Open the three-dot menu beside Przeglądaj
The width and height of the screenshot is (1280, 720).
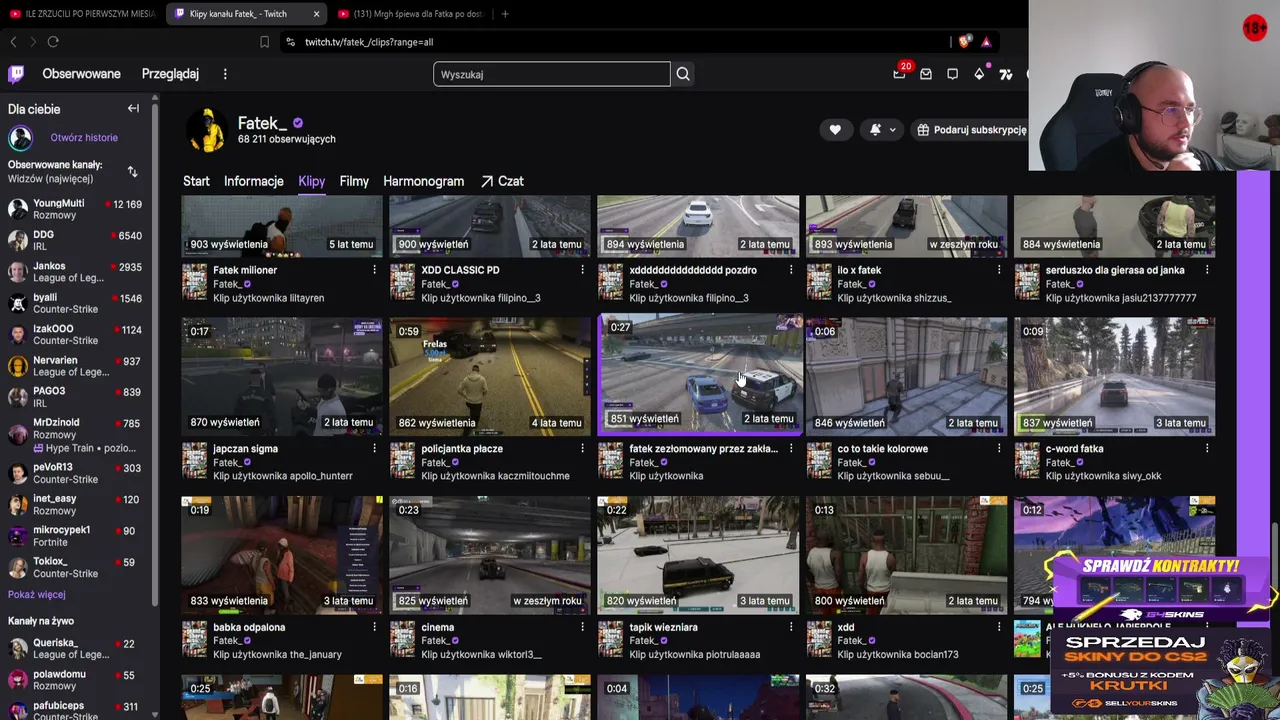225,74
